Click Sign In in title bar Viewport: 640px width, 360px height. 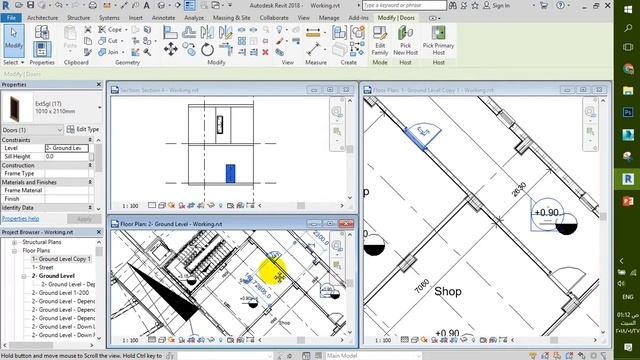tap(497, 5)
